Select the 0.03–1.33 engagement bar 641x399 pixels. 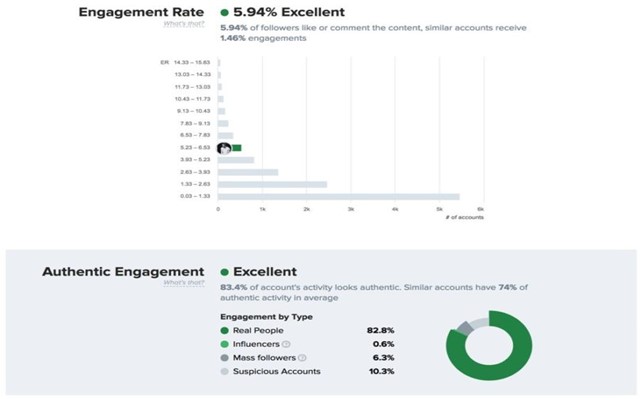[338, 197]
